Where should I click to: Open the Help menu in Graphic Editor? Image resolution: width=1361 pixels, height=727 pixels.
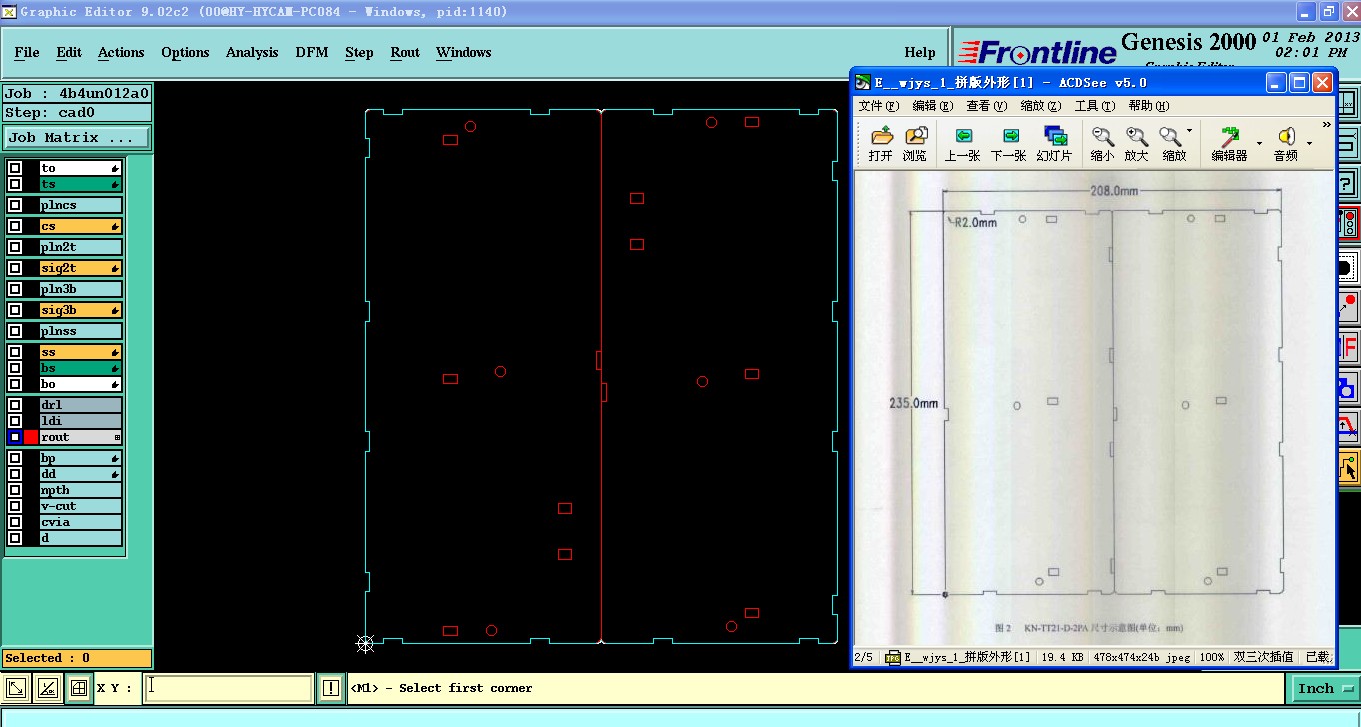[x=920, y=52]
